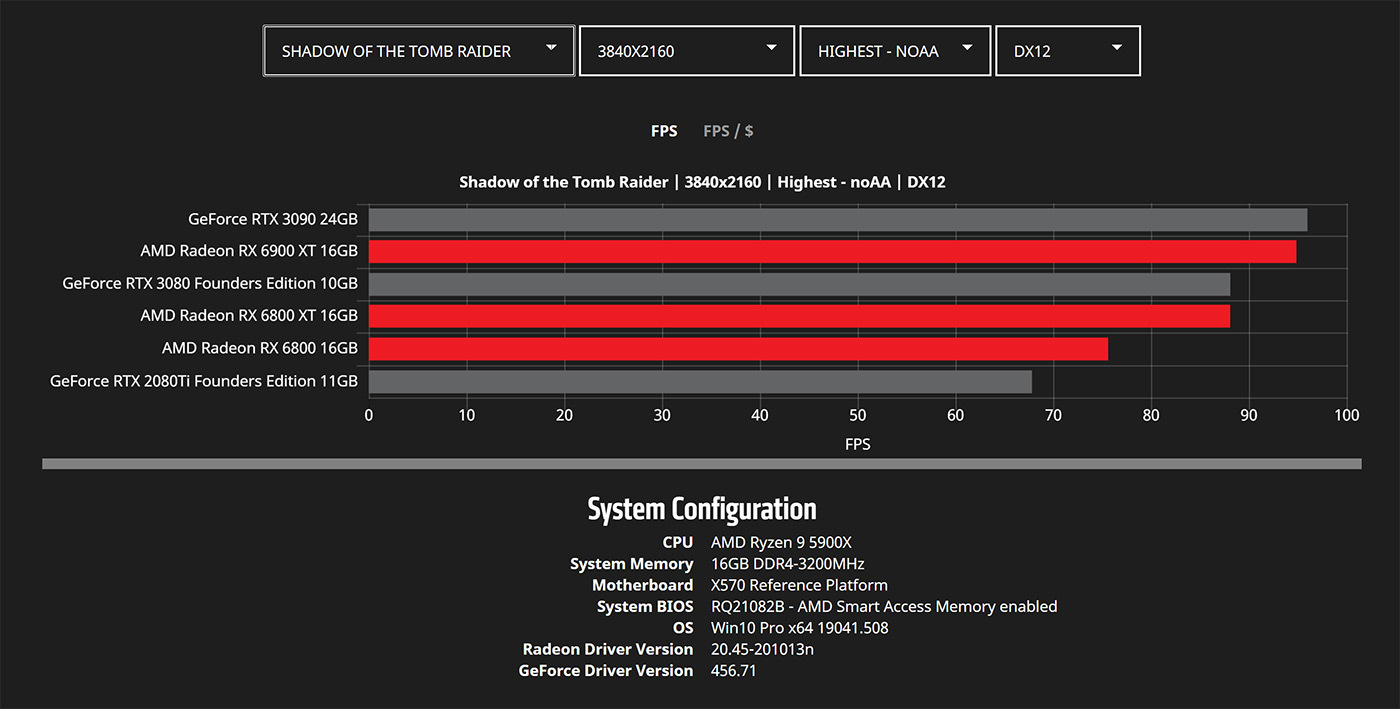Screen dimensions: 1400x709
Task: Open the DX12 API dropdown
Action: tap(1068, 51)
